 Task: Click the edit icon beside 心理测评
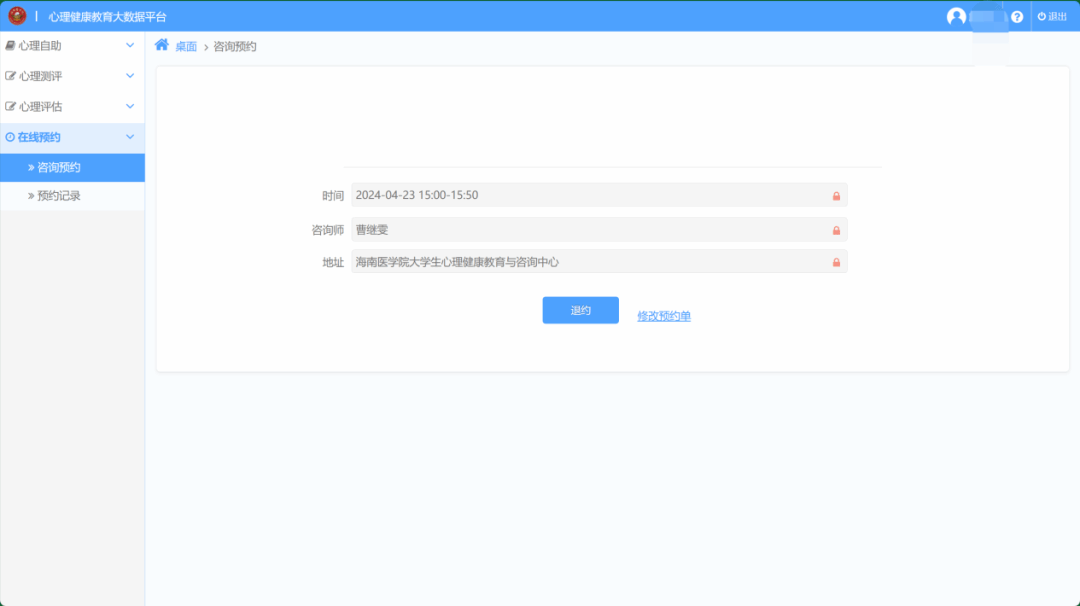pos(10,76)
